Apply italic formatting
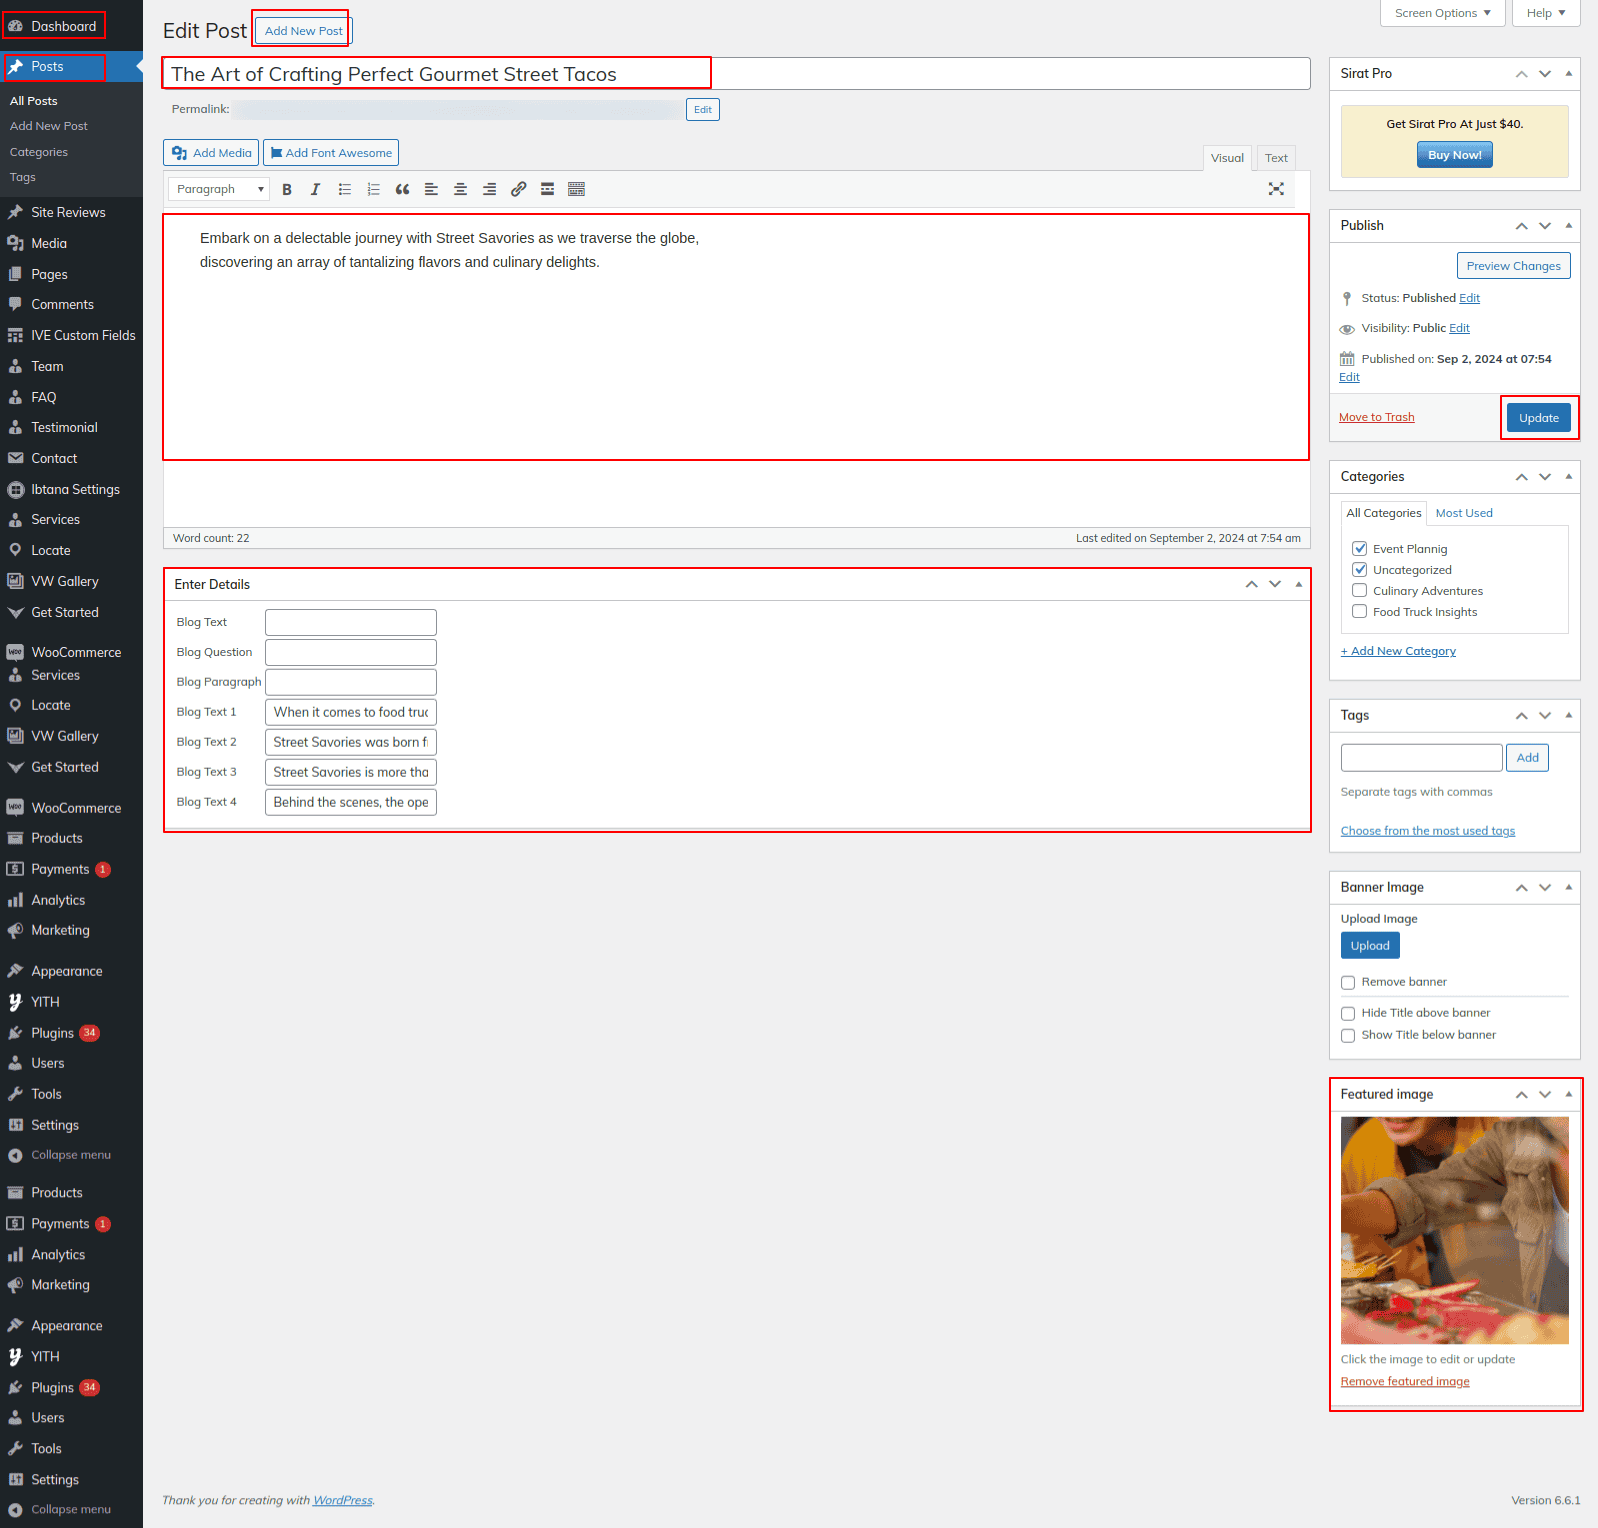 (315, 189)
